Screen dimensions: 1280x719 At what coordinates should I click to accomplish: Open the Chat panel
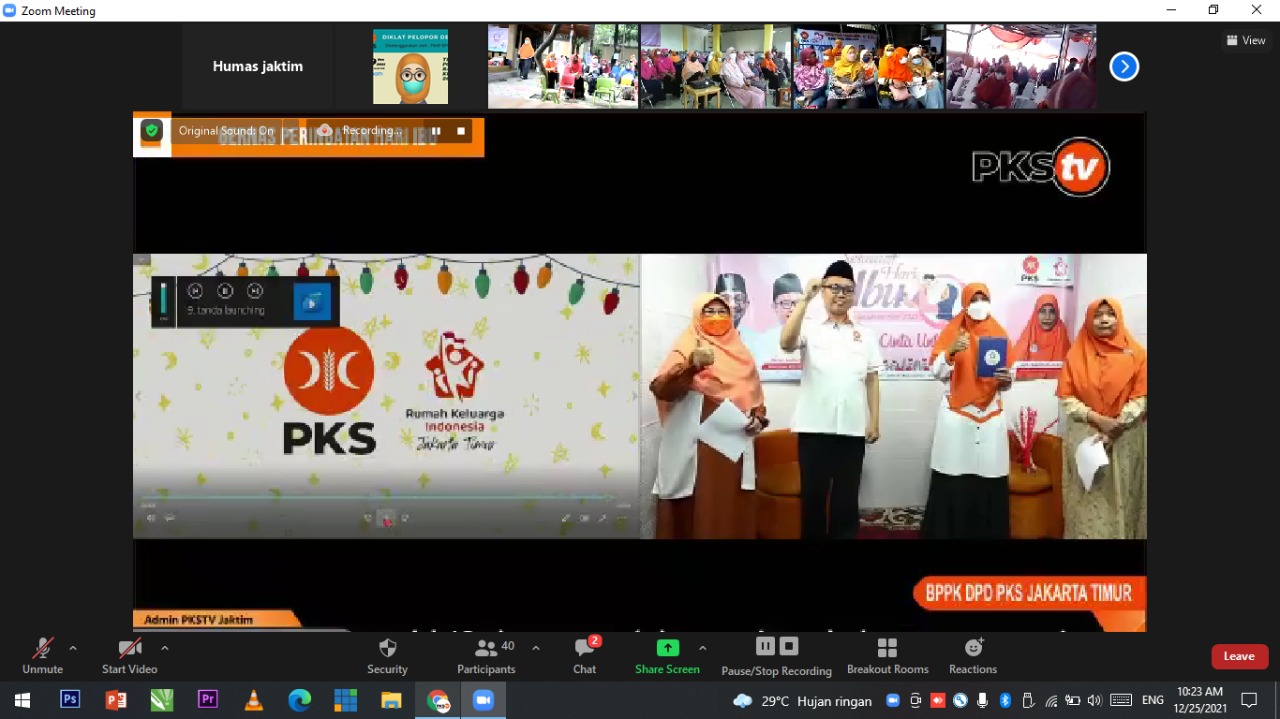tap(585, 648)
